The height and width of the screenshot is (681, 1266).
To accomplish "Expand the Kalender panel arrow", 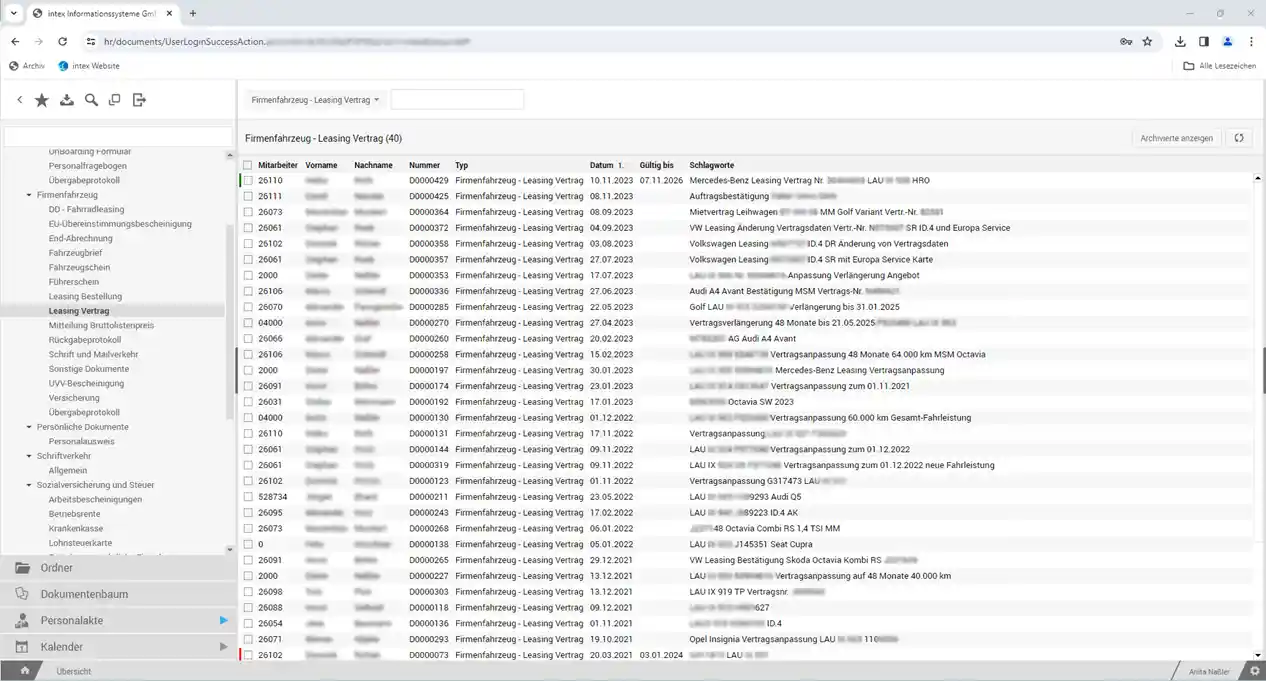I will 223,647.
